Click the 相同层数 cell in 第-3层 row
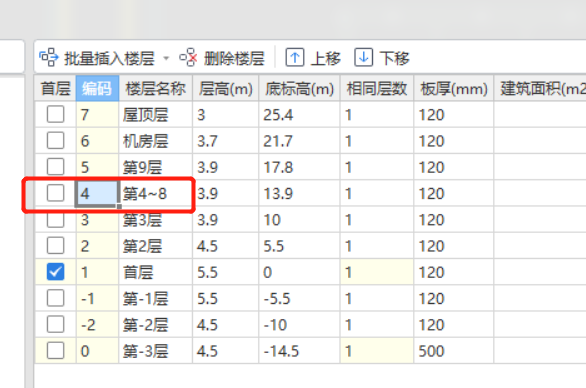Image resolution: width=586 pixels, height=388 pixels. coord(377,351)
